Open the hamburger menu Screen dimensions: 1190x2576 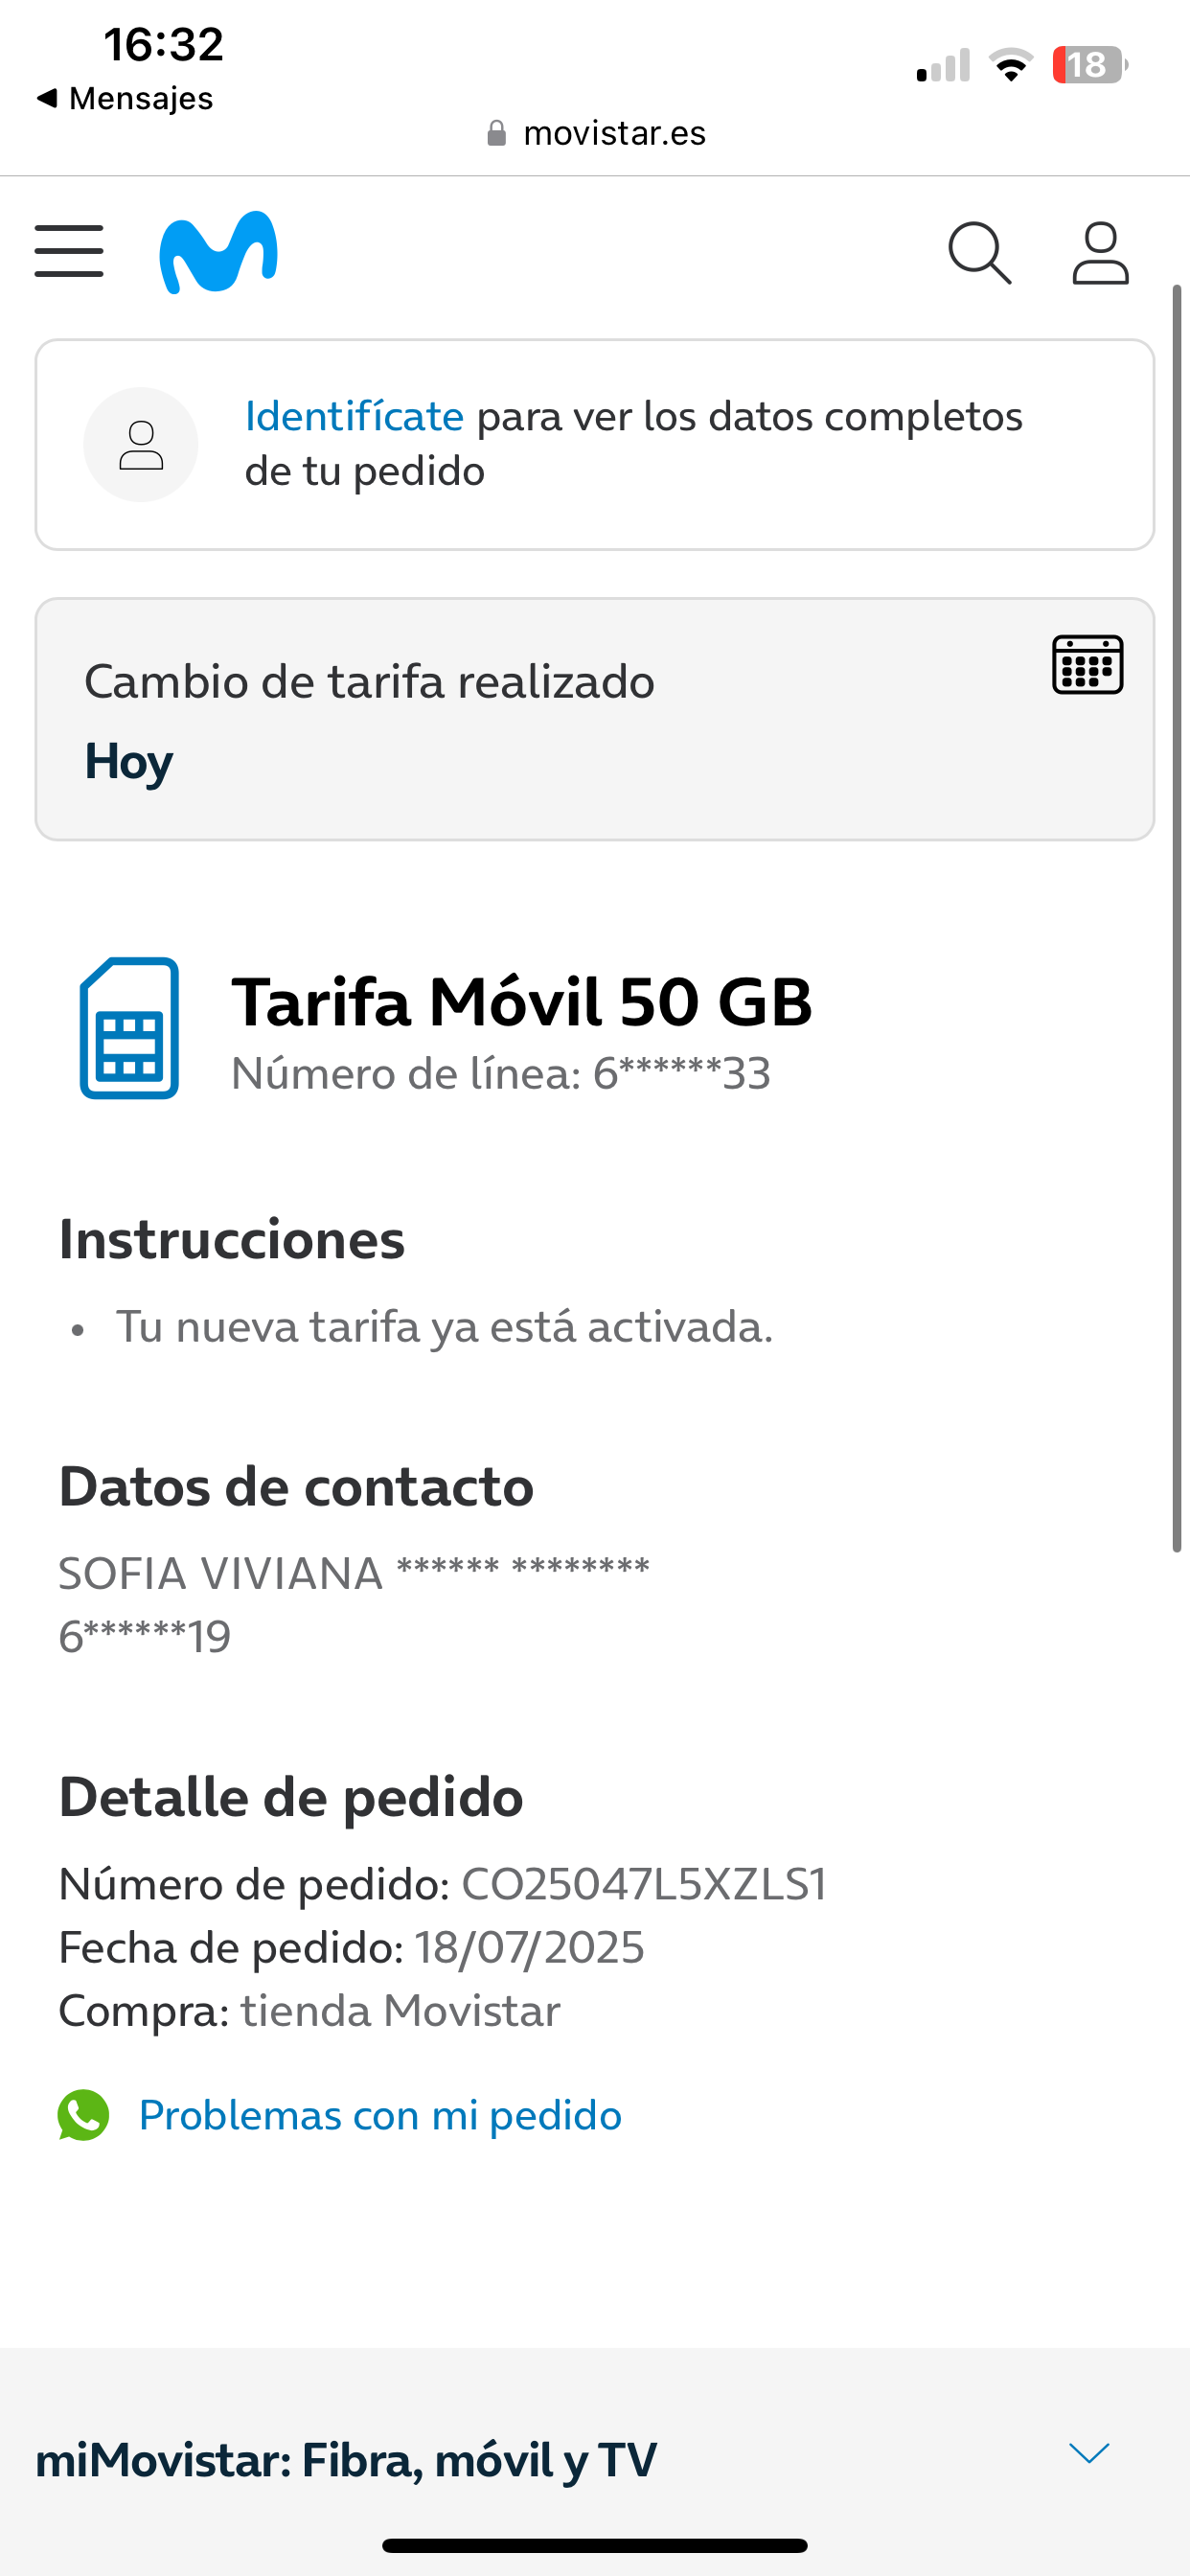click(x=69, y=251)
